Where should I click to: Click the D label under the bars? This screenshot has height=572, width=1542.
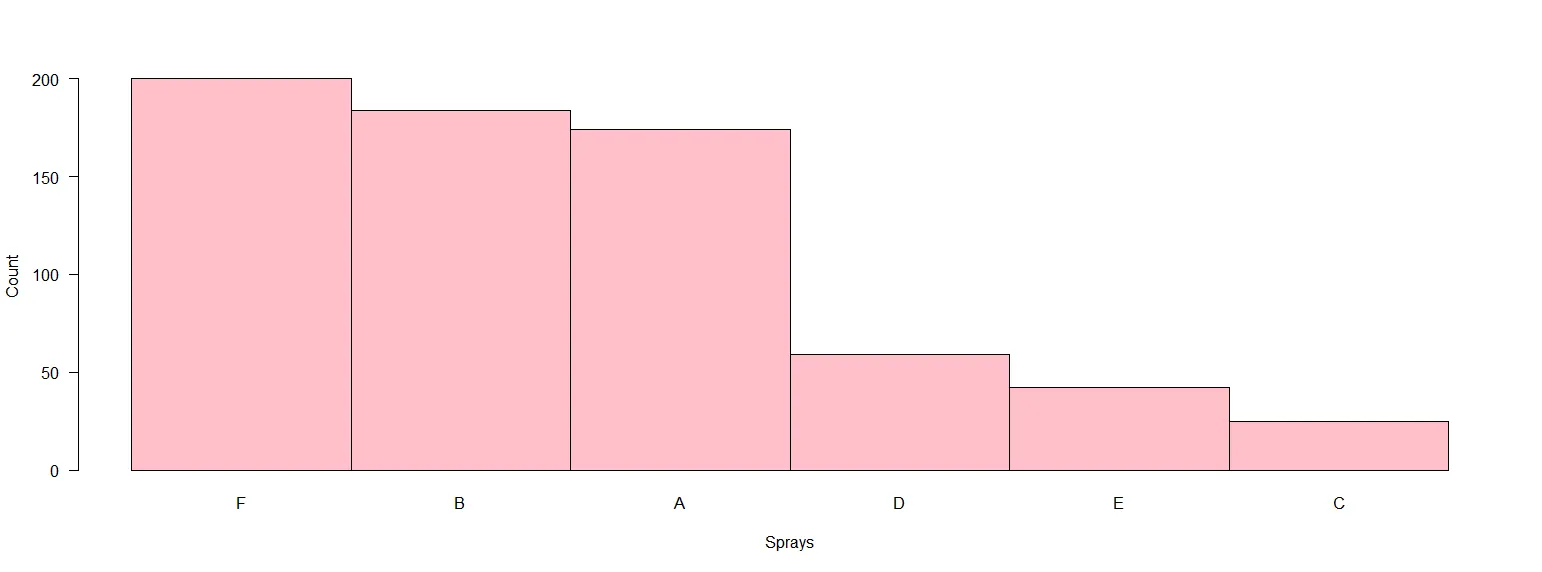[898, 504]
